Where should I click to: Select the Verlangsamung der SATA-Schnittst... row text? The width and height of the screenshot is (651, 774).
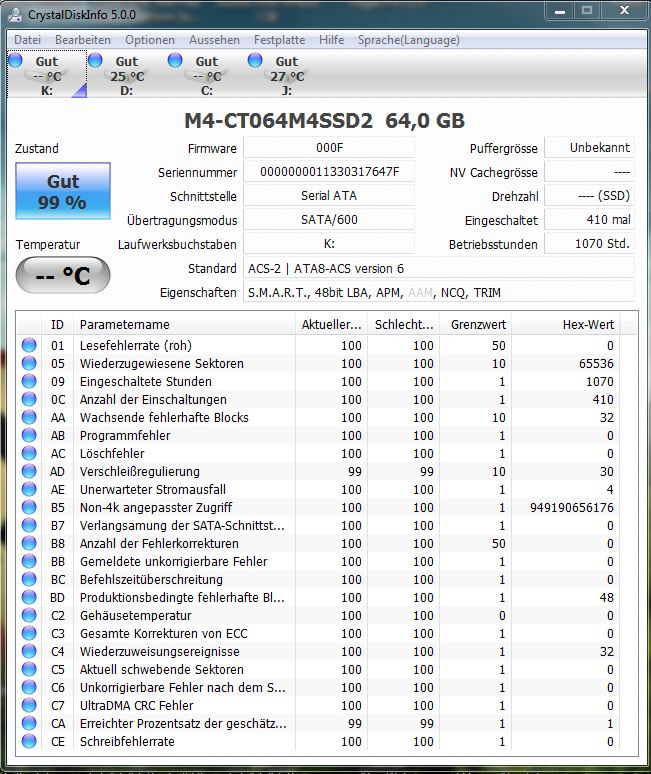point(182,525)
